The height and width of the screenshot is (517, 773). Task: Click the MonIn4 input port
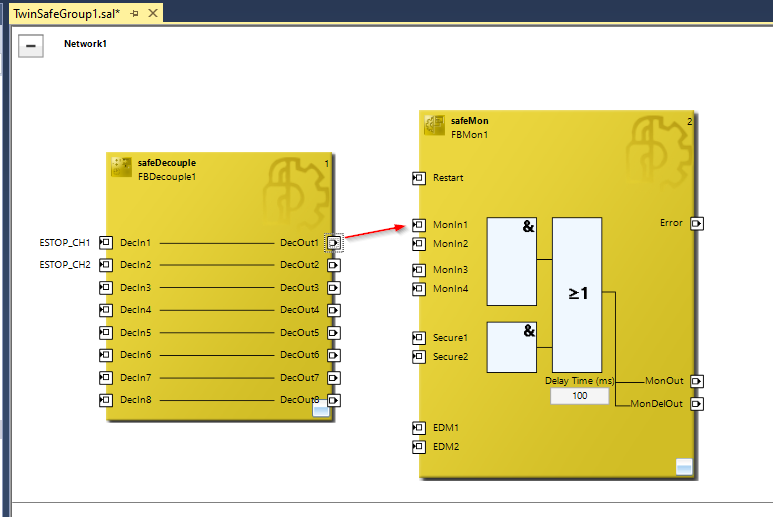(x=419, y=289)
